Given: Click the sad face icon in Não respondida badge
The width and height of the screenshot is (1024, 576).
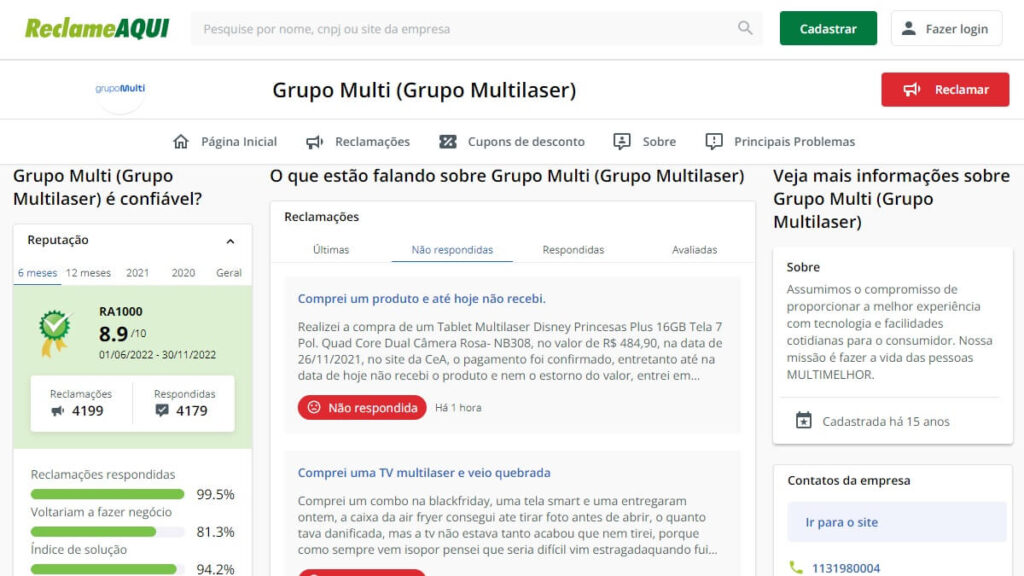Looking at the screenshot, I should [x=314, y=408].
